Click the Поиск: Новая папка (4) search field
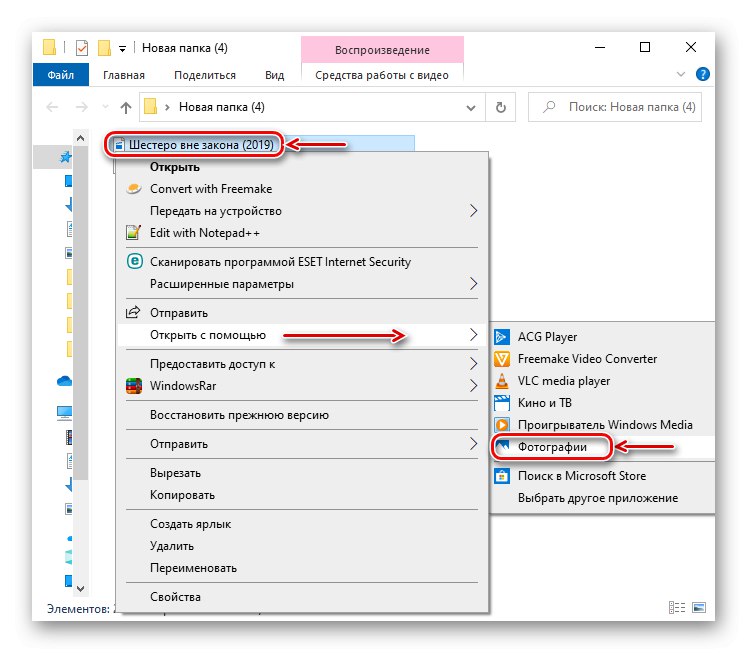The image size is (747, 653). 615,107
